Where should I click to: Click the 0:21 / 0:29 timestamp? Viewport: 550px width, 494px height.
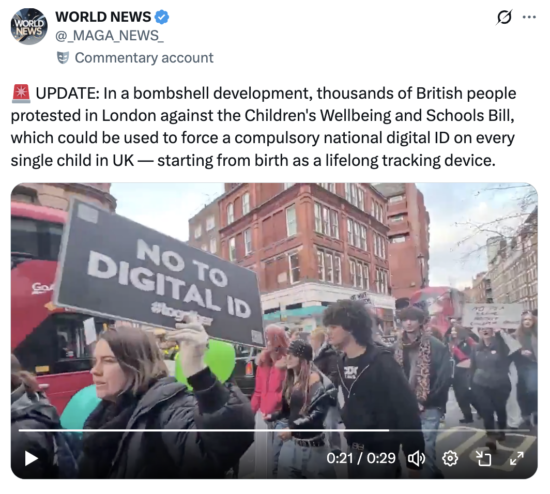pyautogui.click(x=361, y=458)
